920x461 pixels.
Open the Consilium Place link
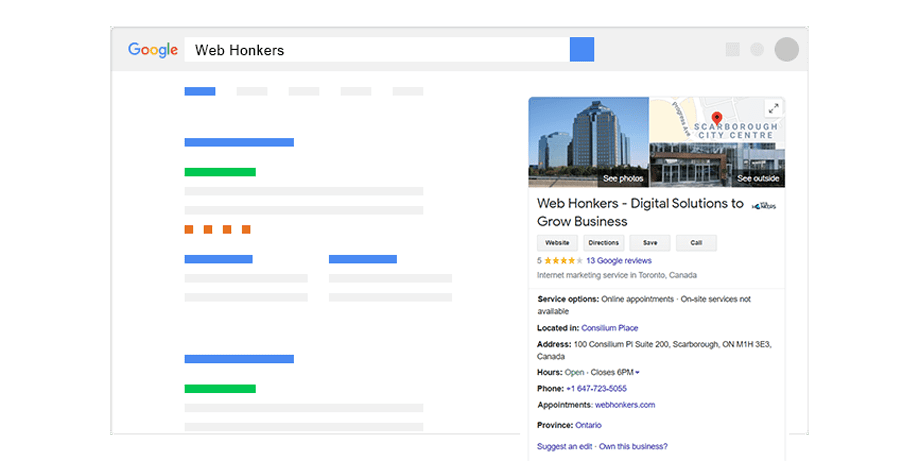(x=610, y=328)
